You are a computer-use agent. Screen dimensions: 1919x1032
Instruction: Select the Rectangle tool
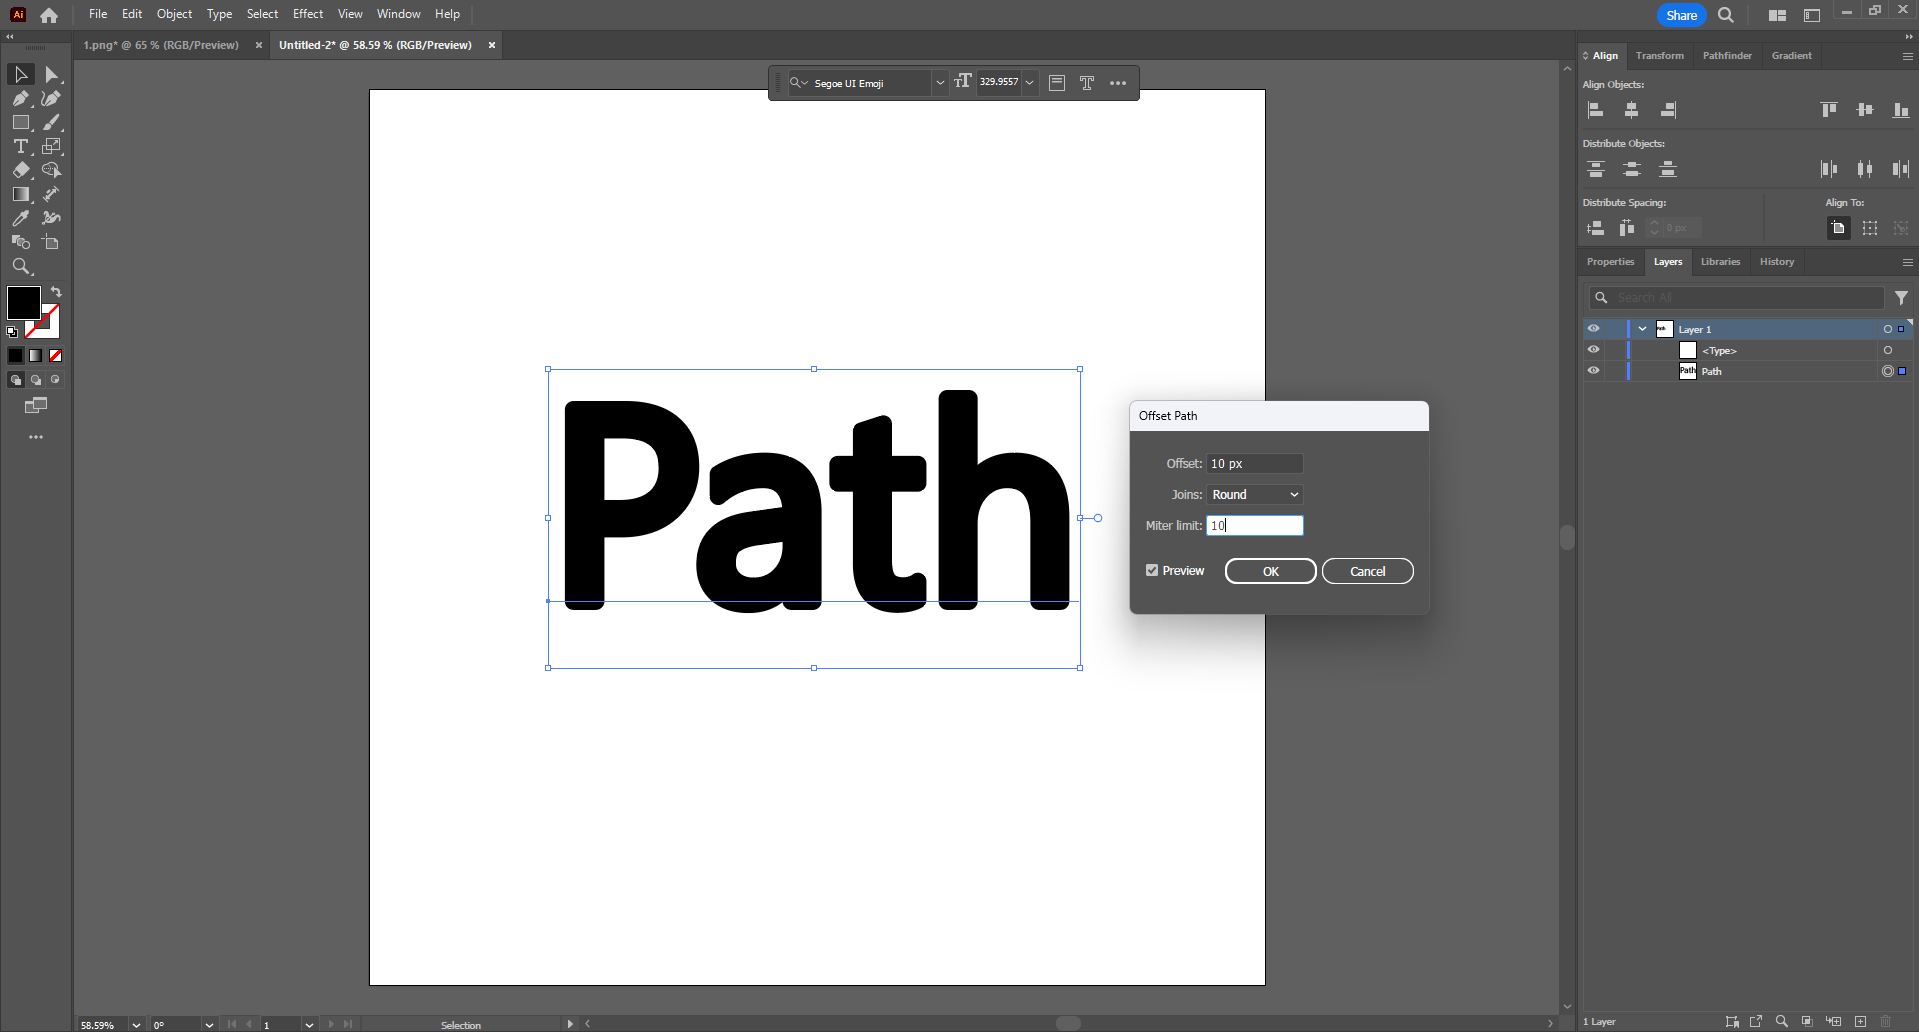20,122
